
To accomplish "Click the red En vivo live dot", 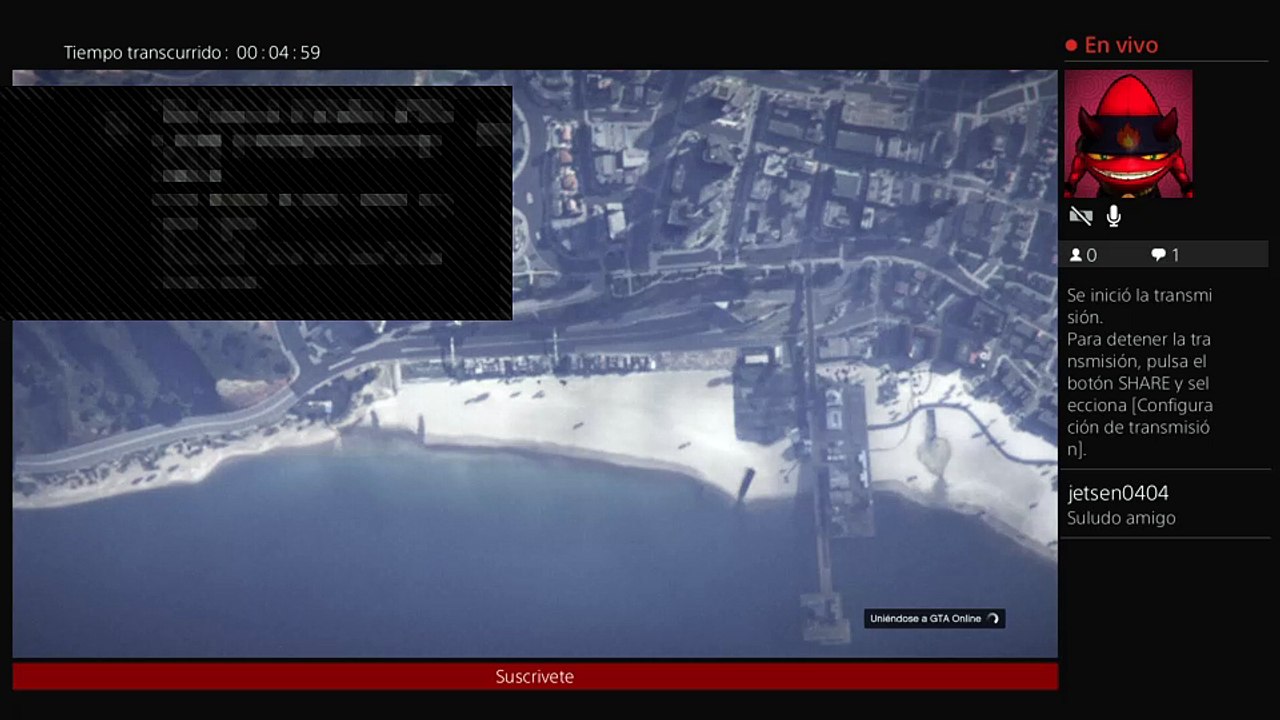I will point(1071,45).
